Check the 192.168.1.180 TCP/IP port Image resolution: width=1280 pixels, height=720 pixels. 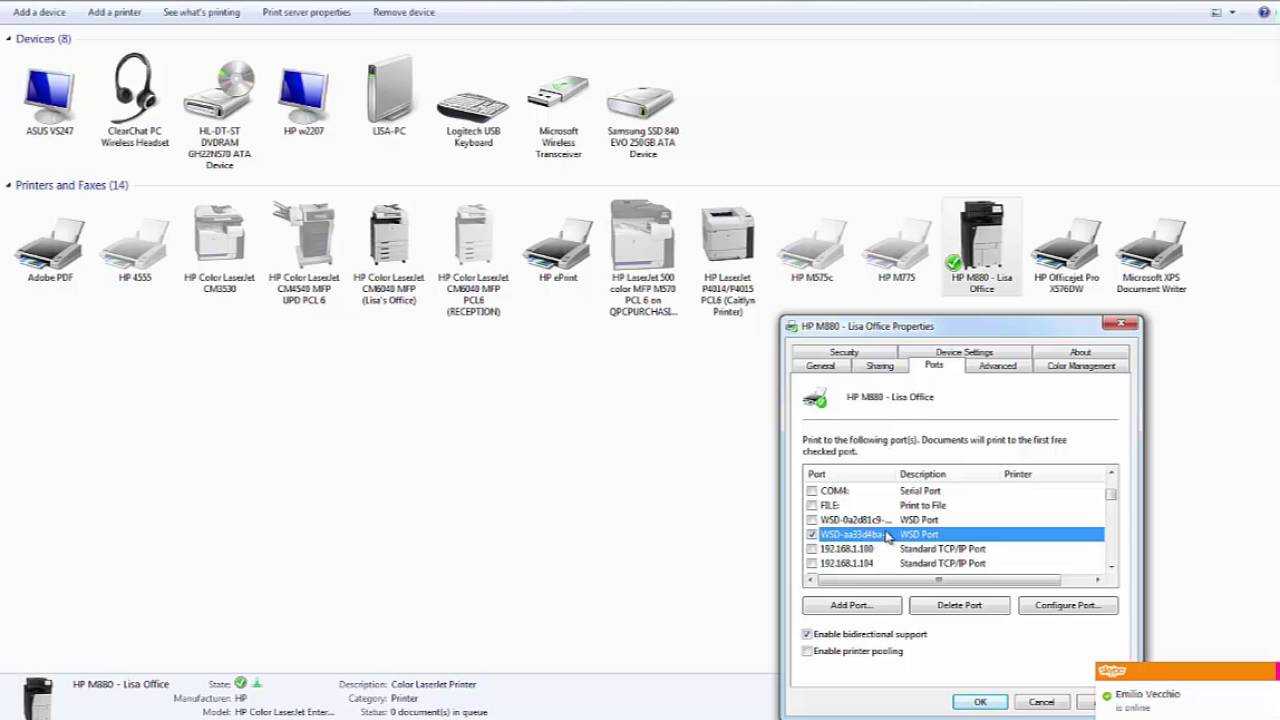[812, 549]
